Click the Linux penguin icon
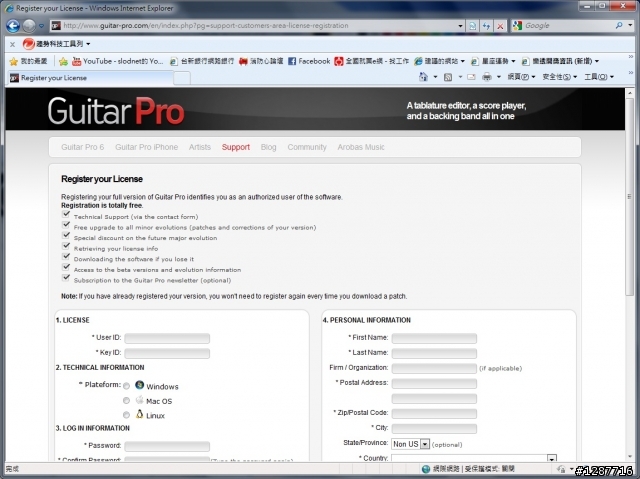Viewport: 640px width, 479px height. tap(140, 414)
